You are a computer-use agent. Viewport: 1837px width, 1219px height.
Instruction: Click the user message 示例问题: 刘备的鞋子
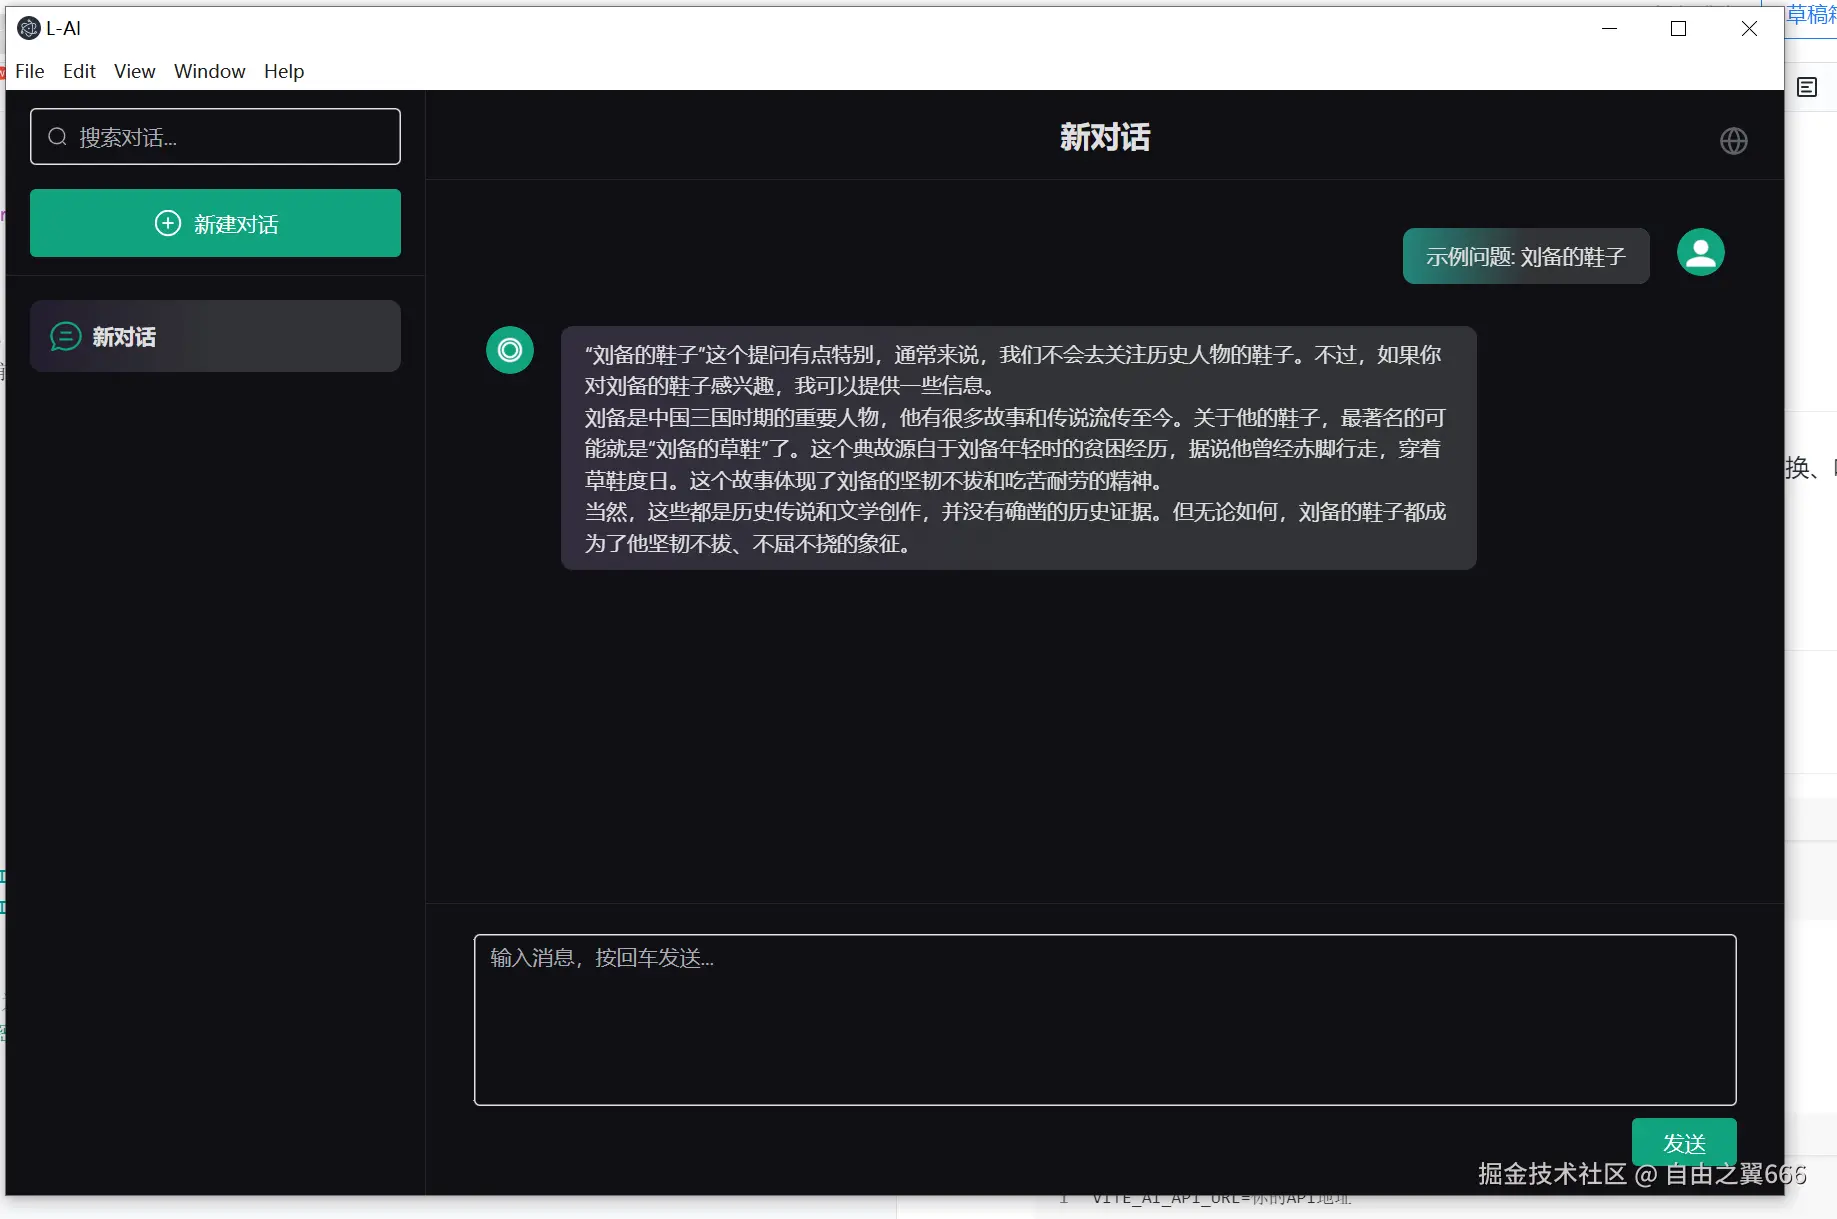point(1526,256)
